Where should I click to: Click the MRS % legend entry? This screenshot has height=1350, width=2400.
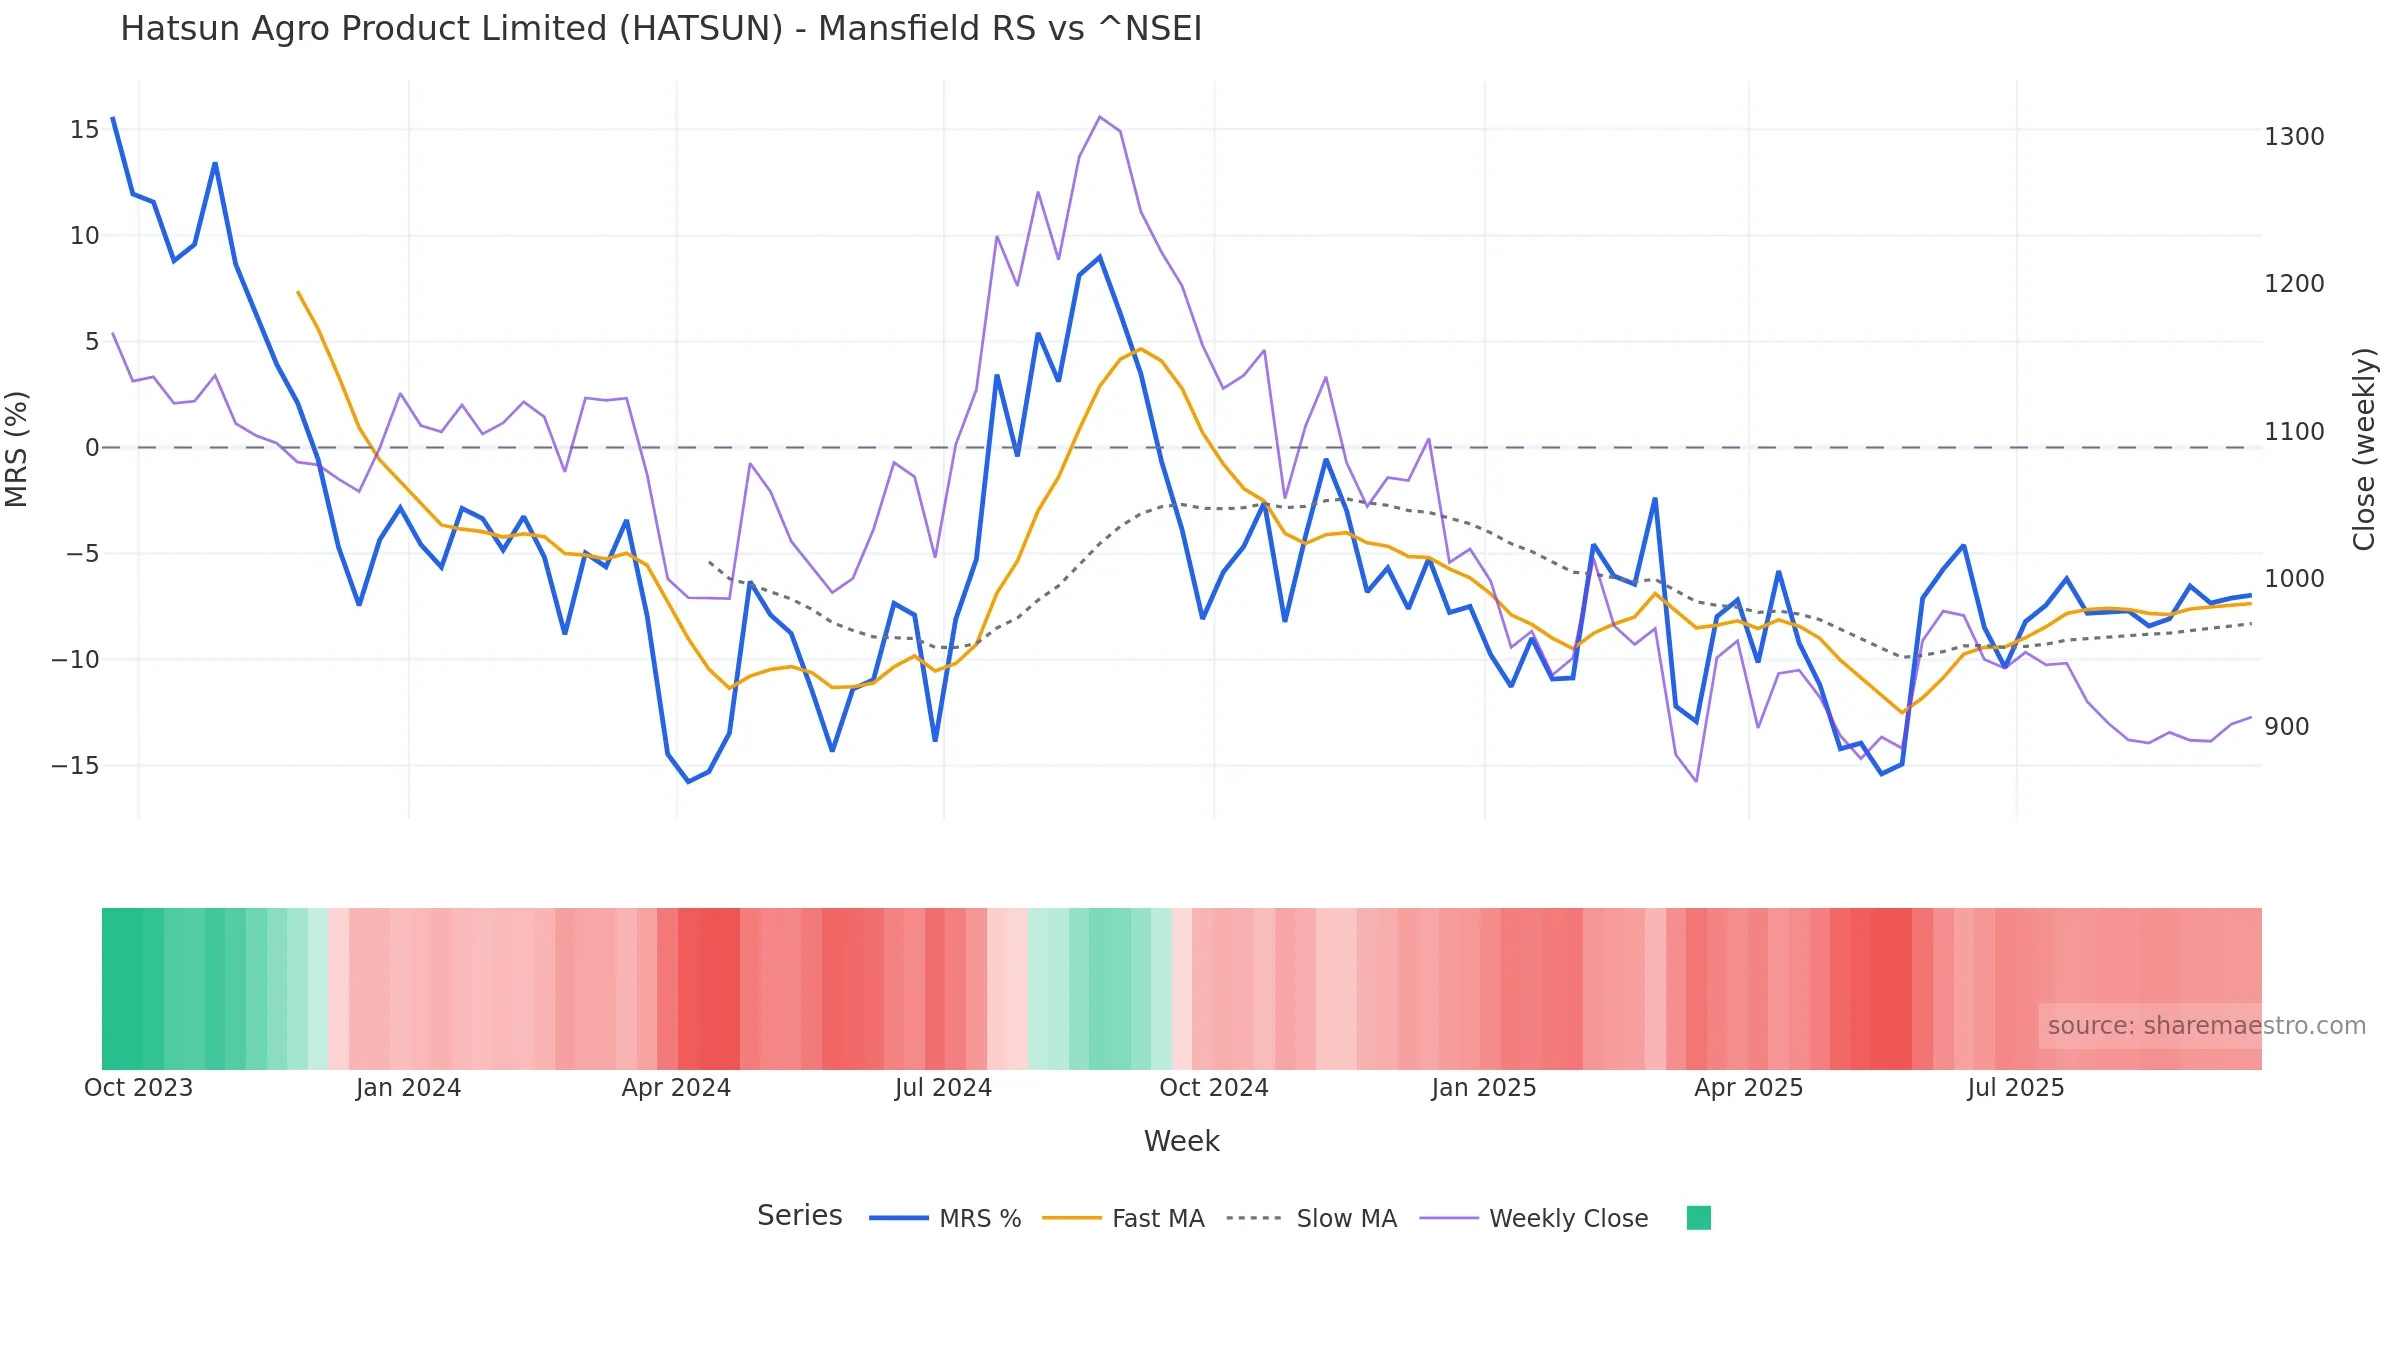click(x=945, y=1218)
